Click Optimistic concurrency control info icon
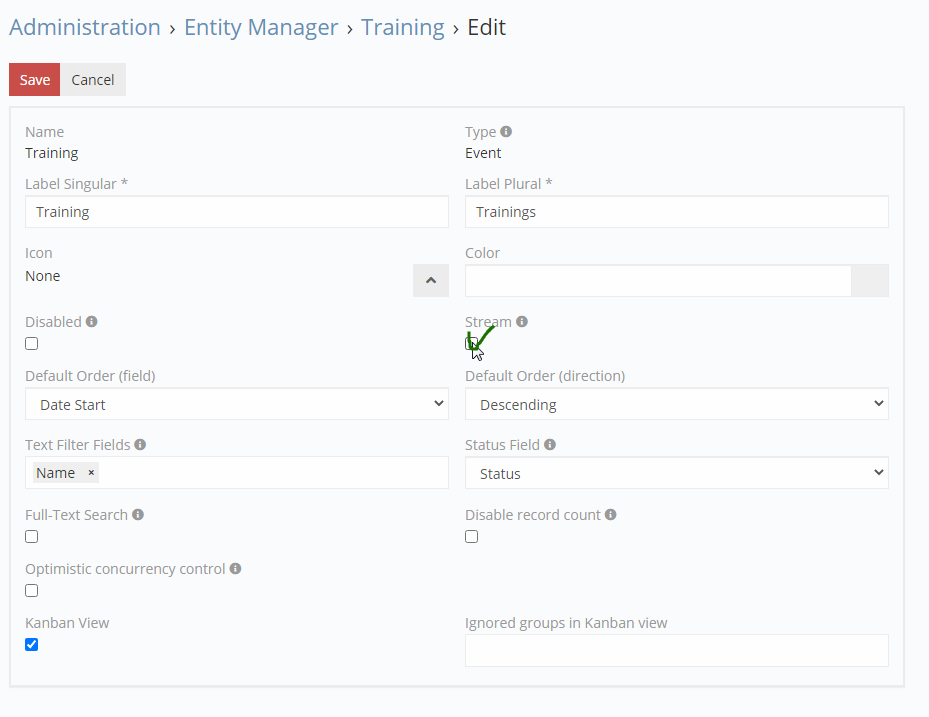 236,569
